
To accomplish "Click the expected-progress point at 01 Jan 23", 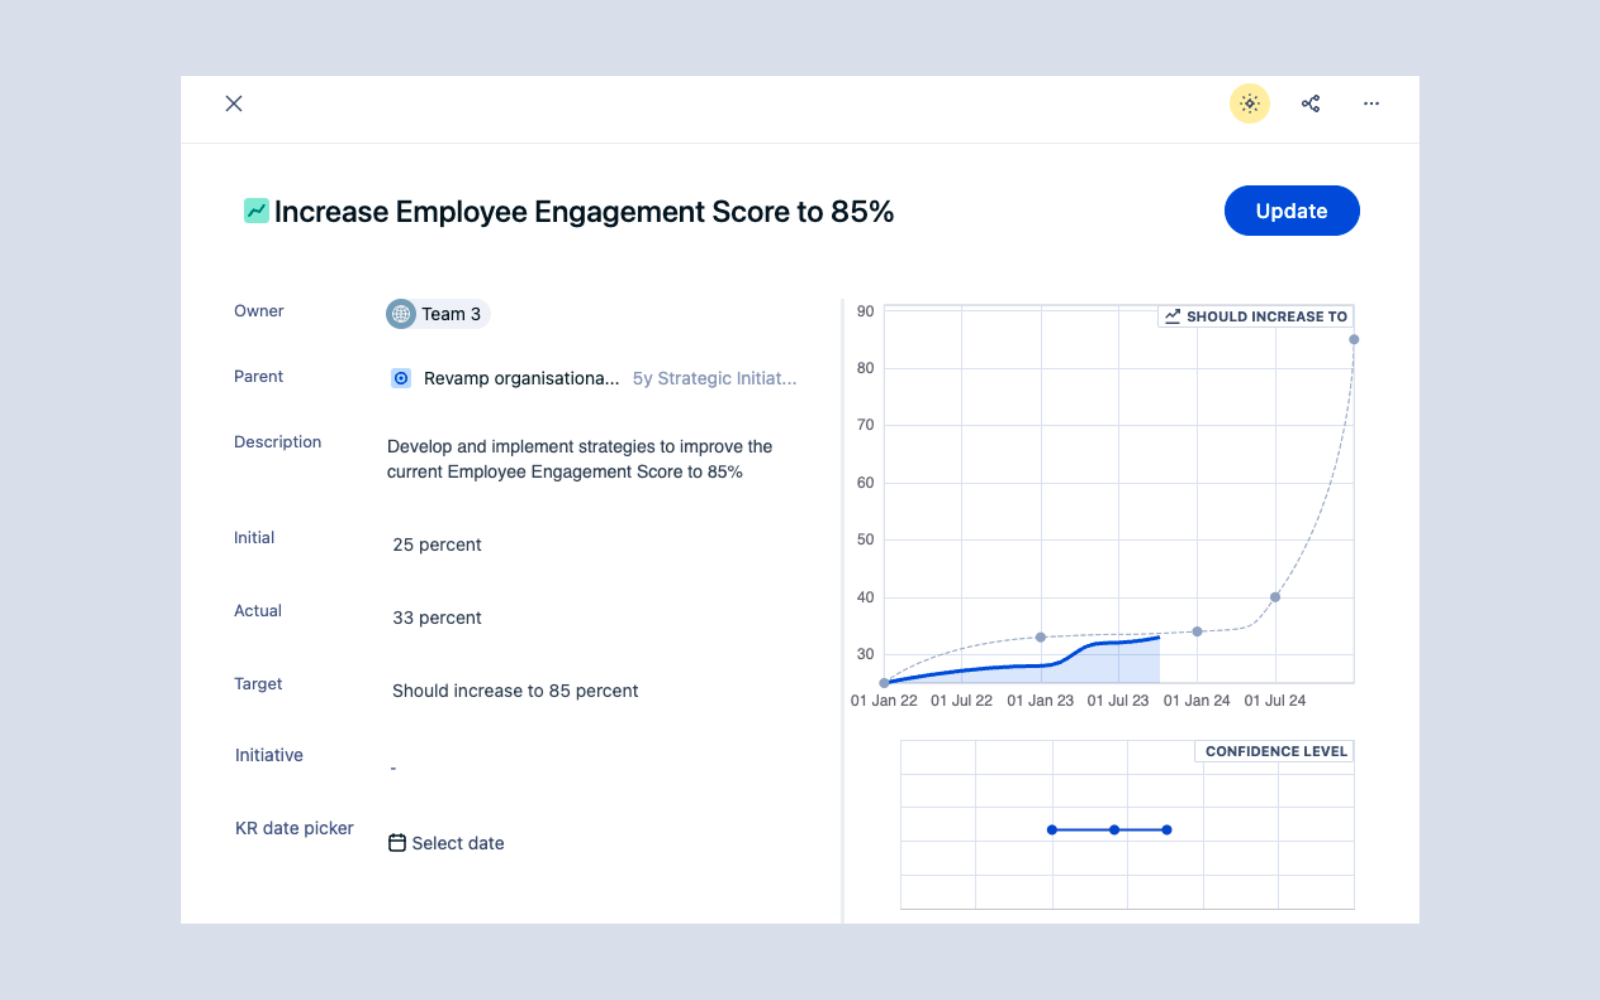I will [x=1041, y=637].
